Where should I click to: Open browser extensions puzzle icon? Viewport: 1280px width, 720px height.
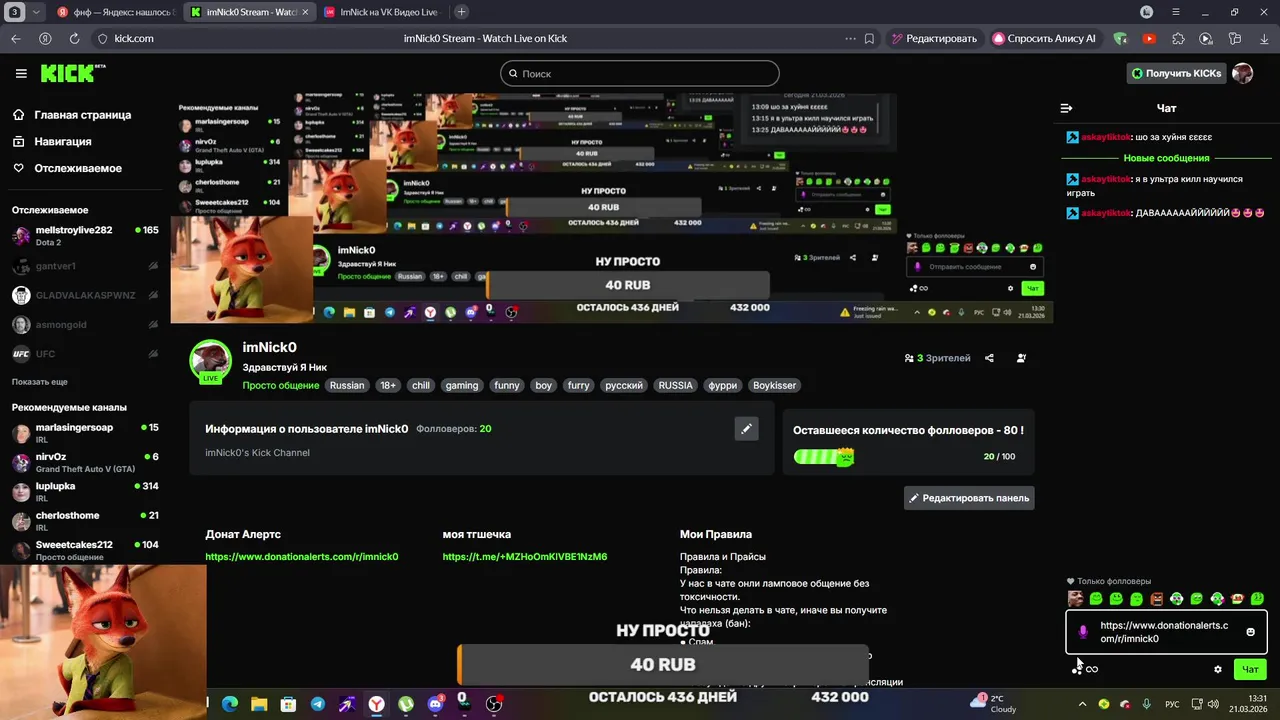point(1178,38)
